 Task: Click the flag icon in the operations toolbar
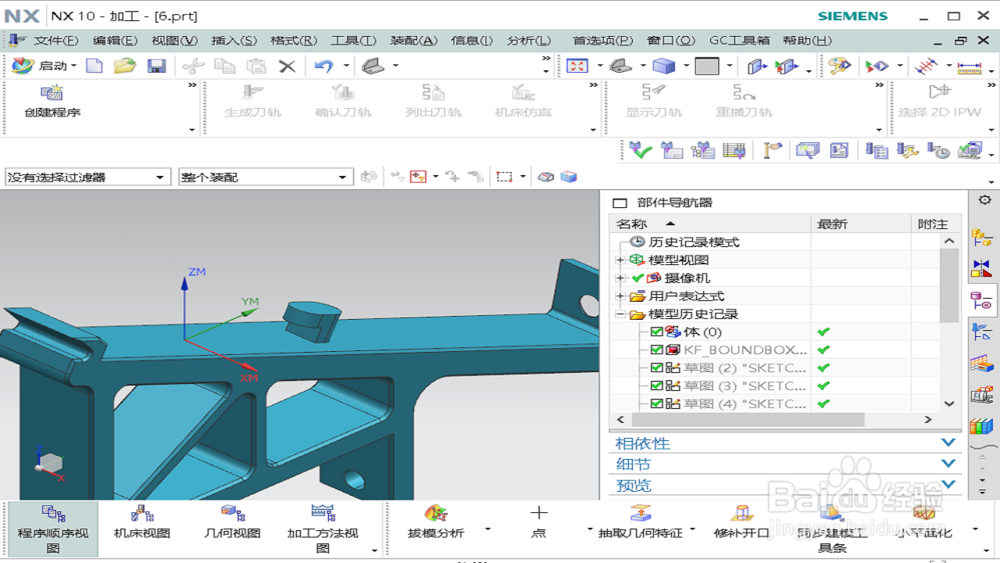click(x=772, y=150)
